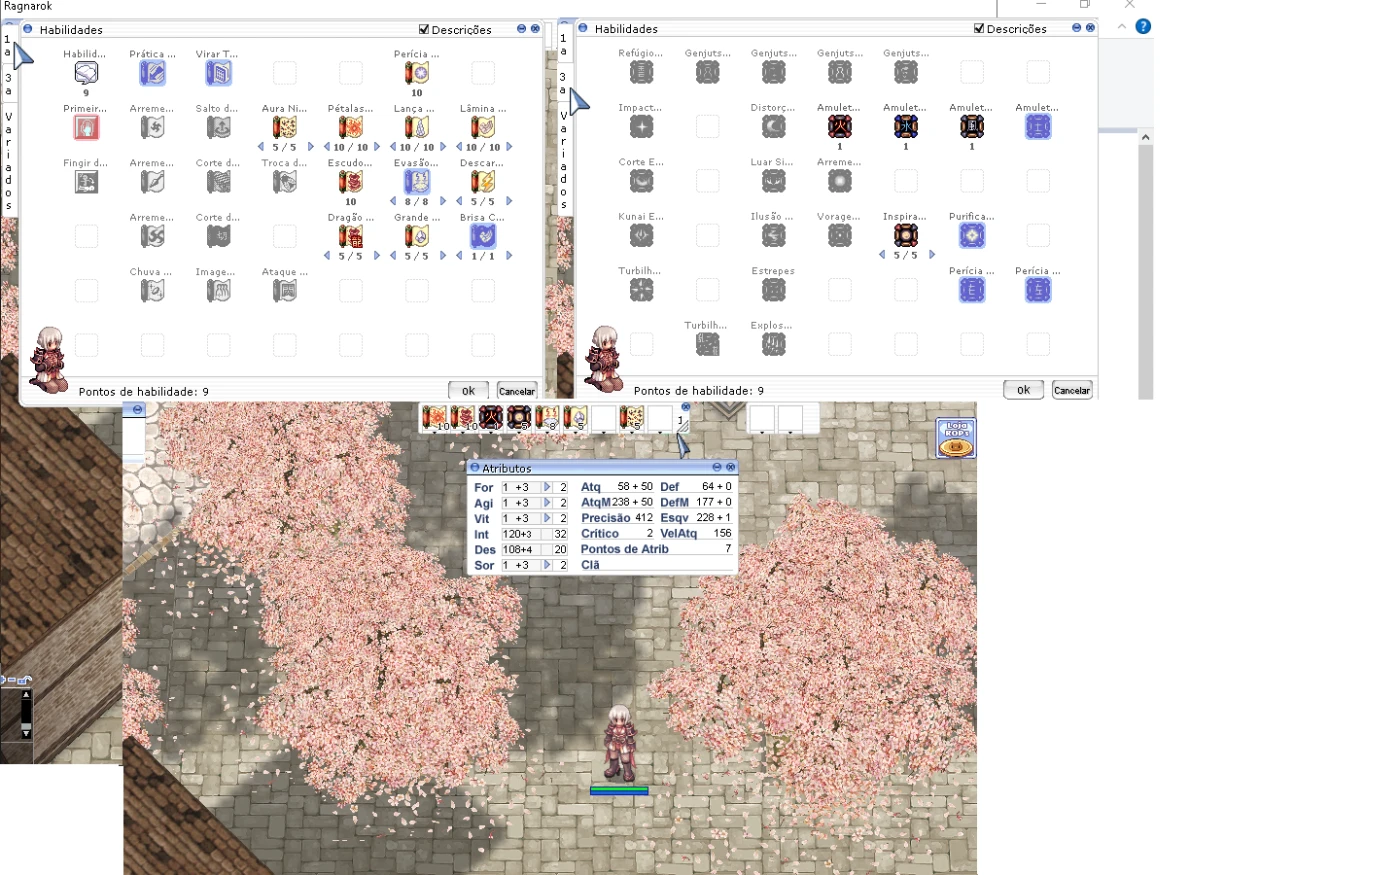
Task: Click the Escudo... skill icon in skill tree
Action: [x=350, y=182]
